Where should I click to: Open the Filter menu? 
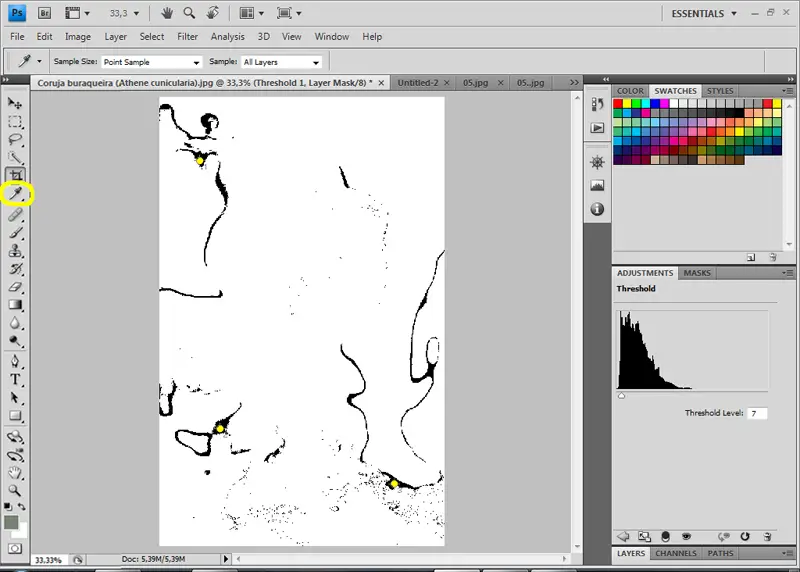[x=187, y=37]
